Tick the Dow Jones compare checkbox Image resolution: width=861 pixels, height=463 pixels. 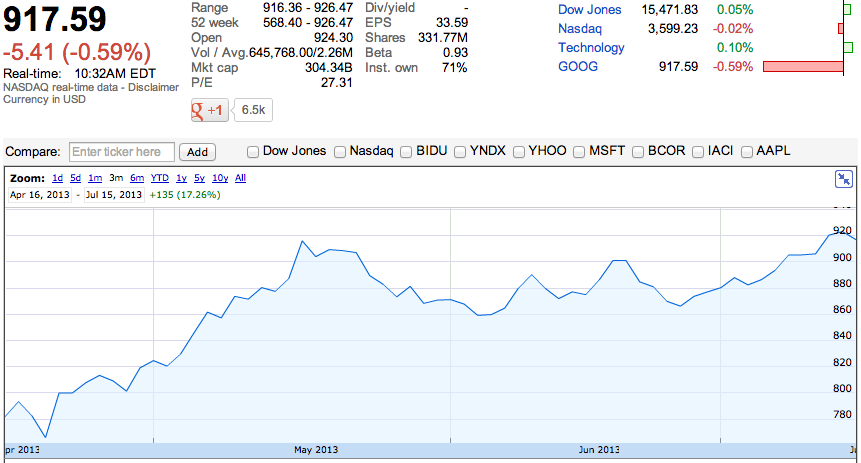(x=253, y=152)
